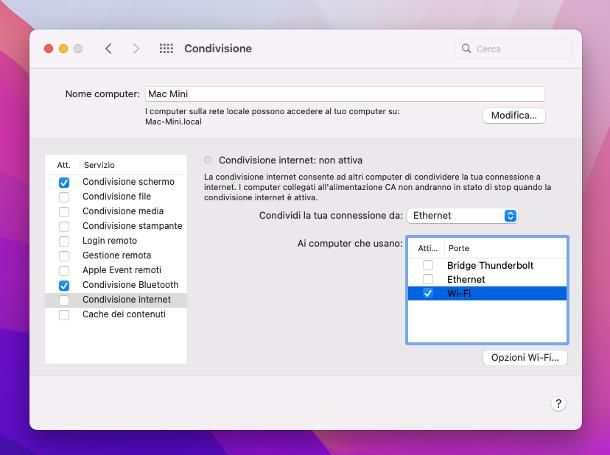The image size is (610, 455).
Task: Turn on Condivisione internet checkbox
Action: [x=64, y=300]
